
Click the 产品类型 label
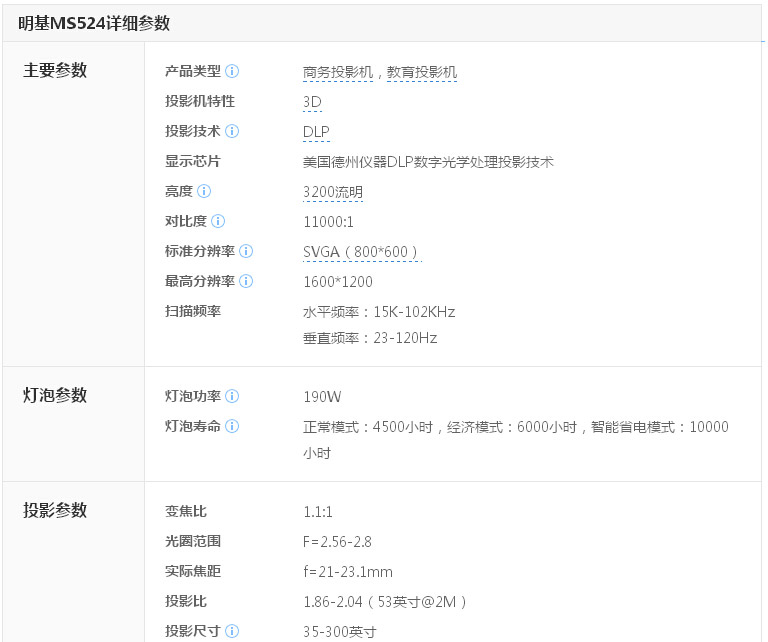pyautogui.click(x=192, y=71)
